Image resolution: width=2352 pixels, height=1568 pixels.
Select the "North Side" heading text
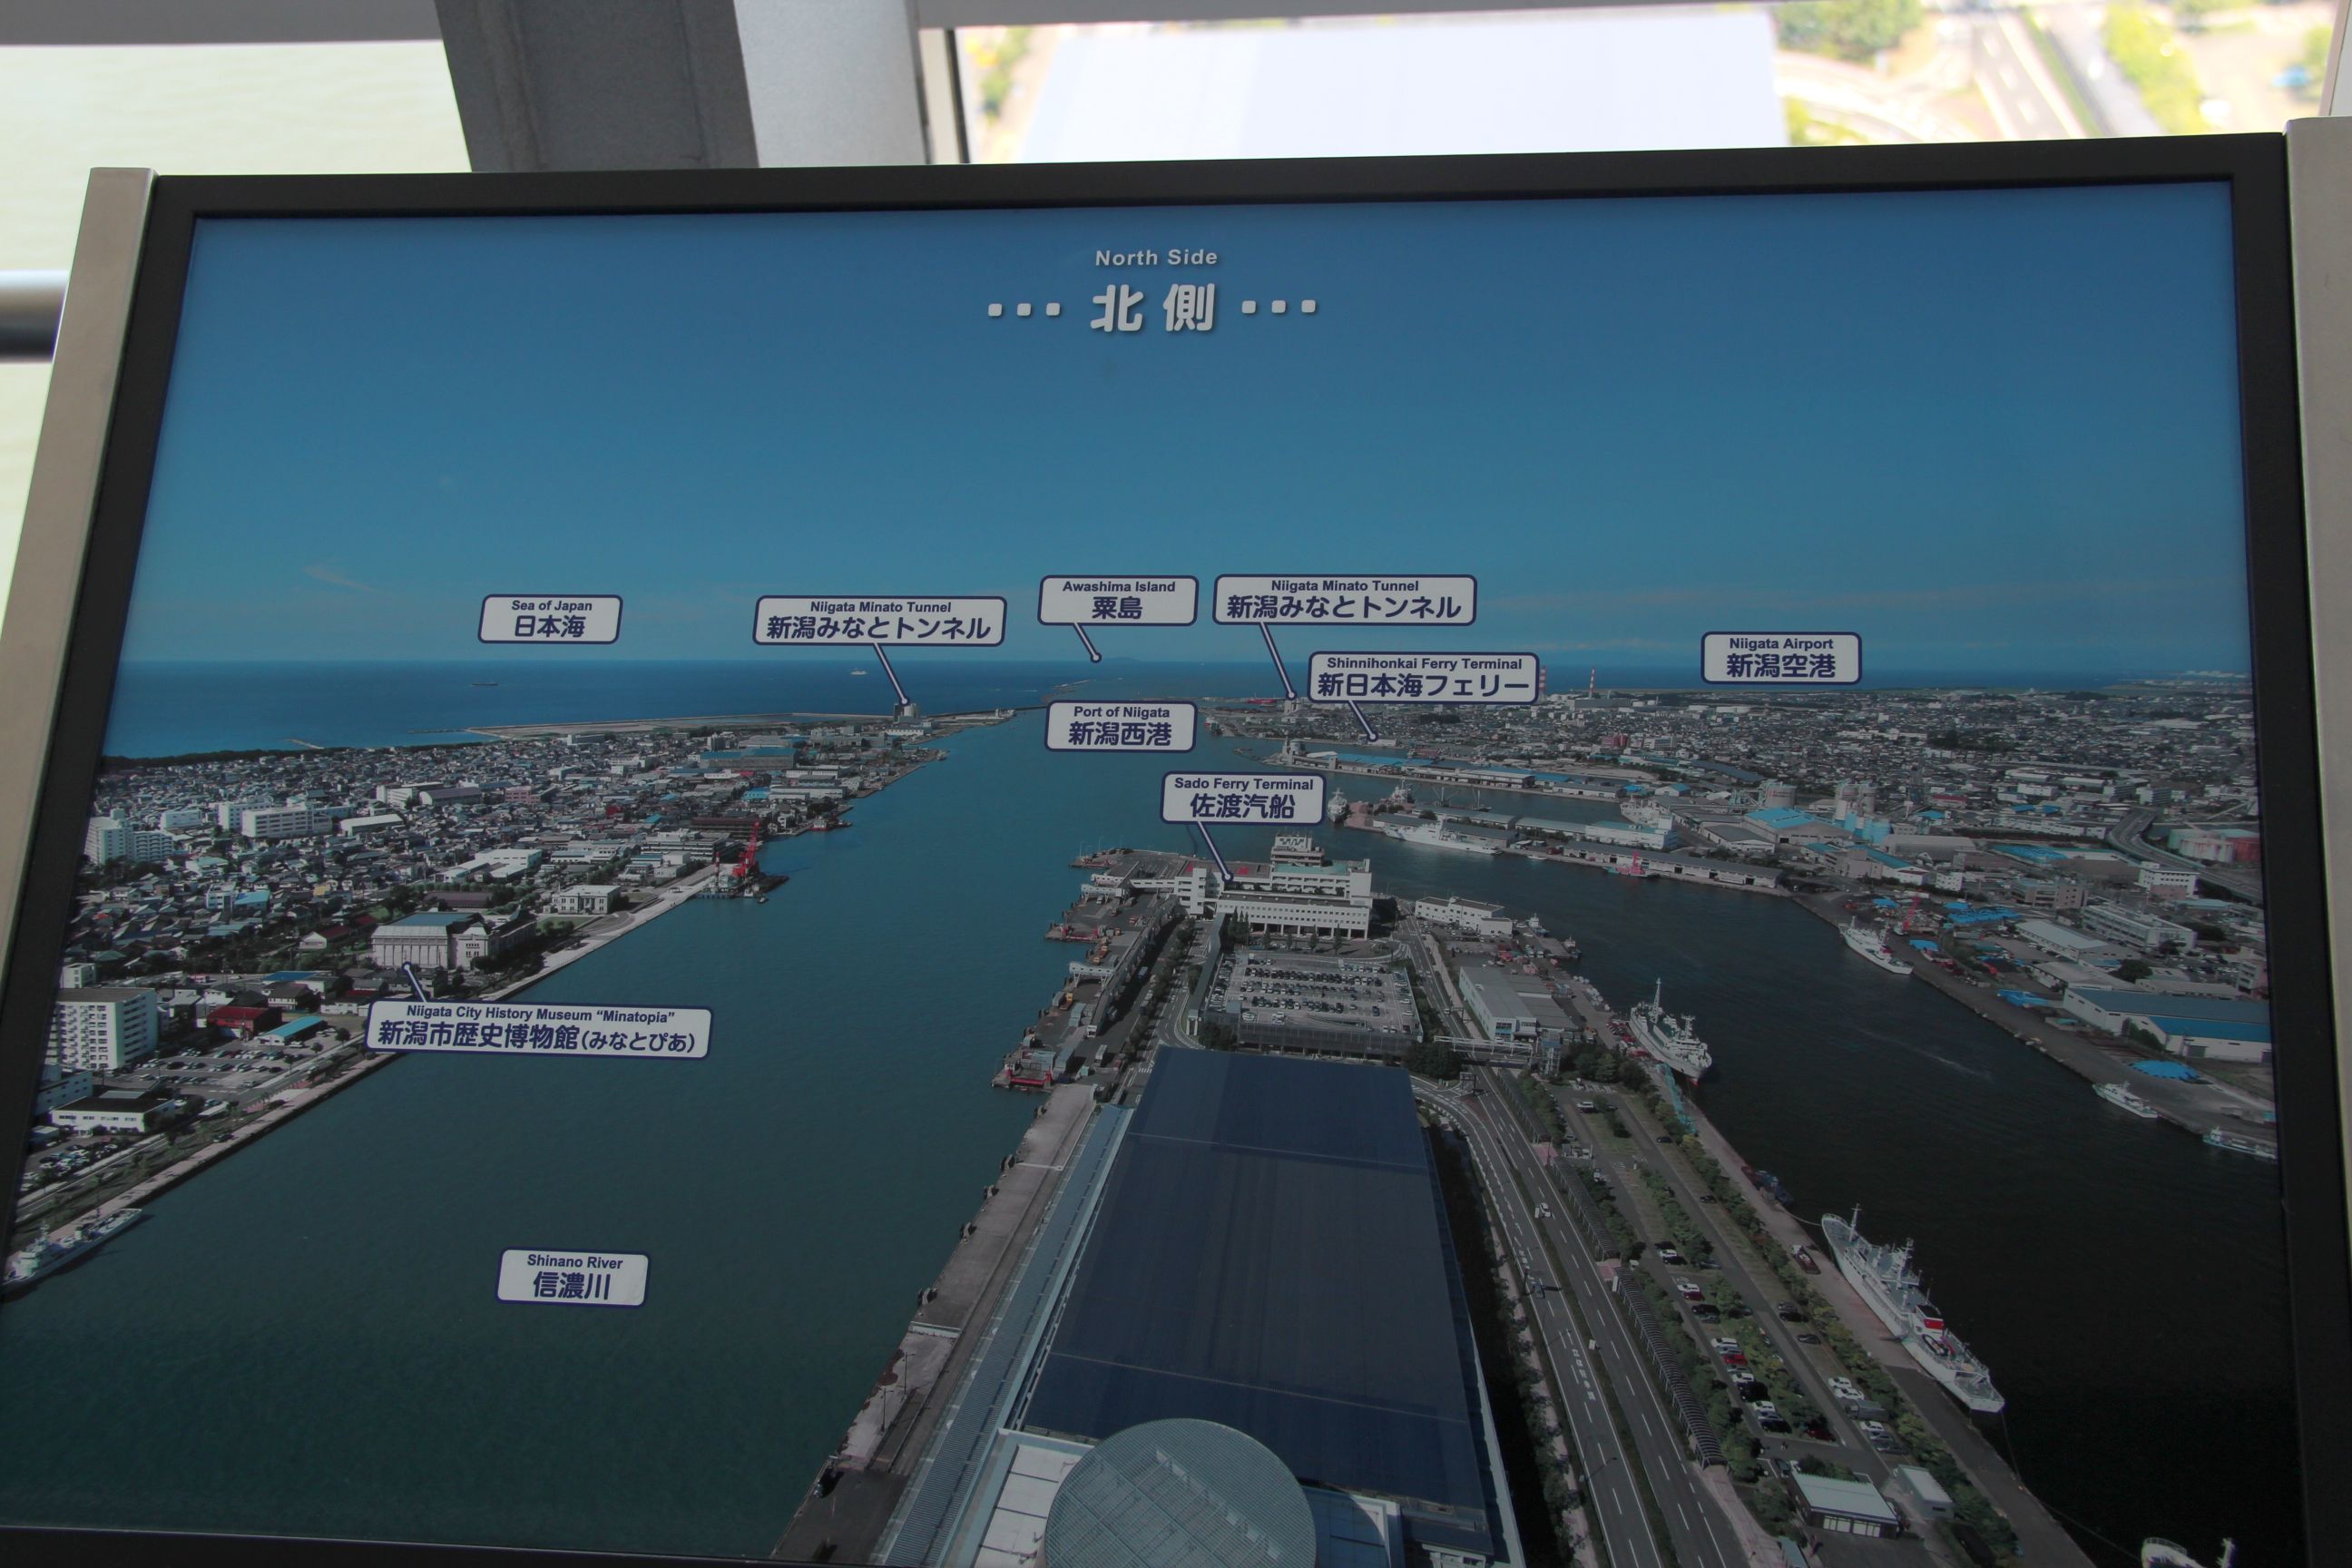(x=1156, y=257)
